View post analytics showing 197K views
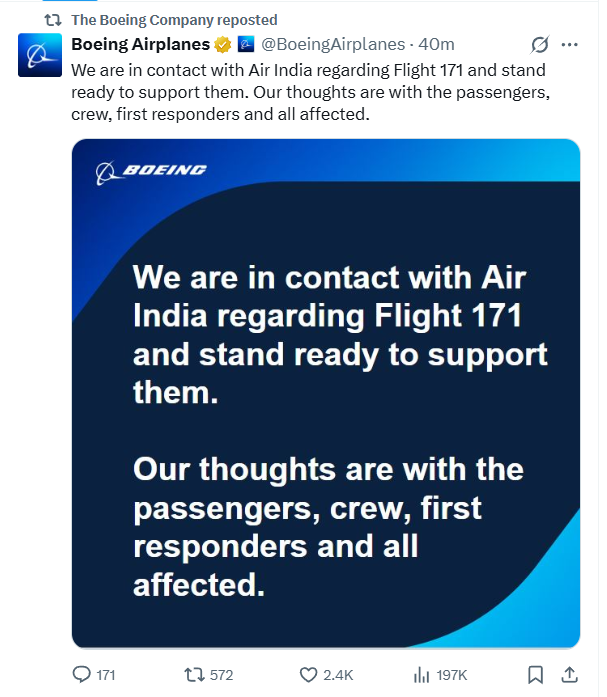The width and height of the screenshot is (607, 697). pyautogui.click(x=423, y=674)
